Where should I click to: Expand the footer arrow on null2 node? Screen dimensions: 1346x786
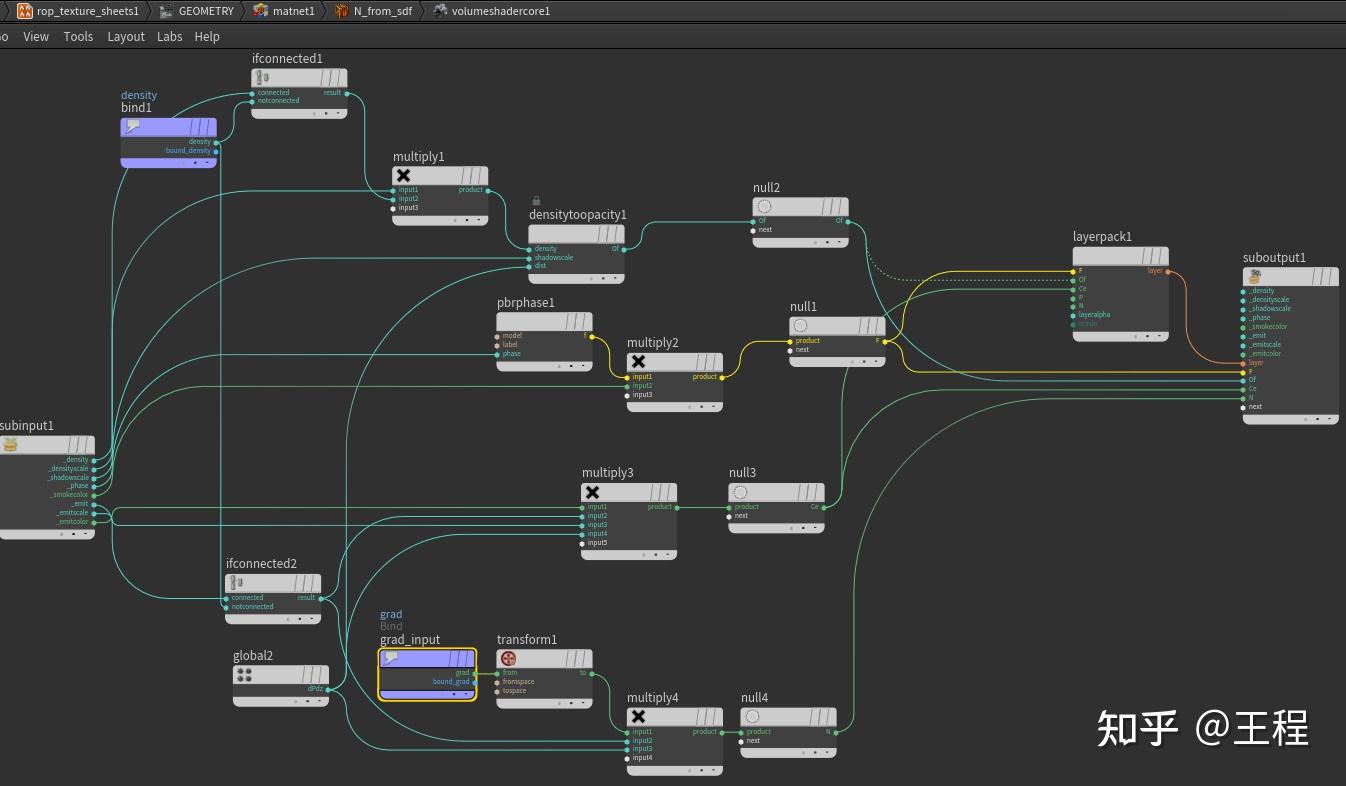840,241
